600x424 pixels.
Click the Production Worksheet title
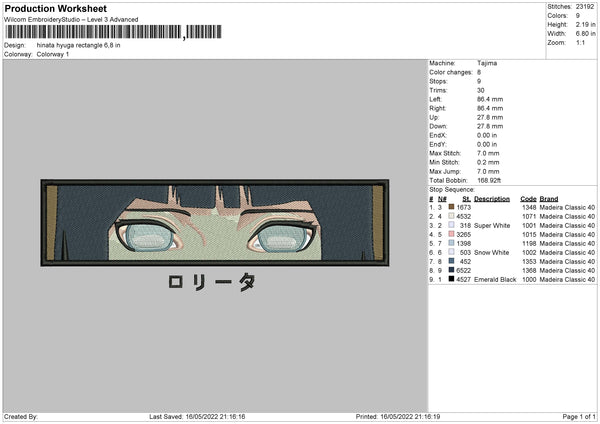(x=55, y=8)
